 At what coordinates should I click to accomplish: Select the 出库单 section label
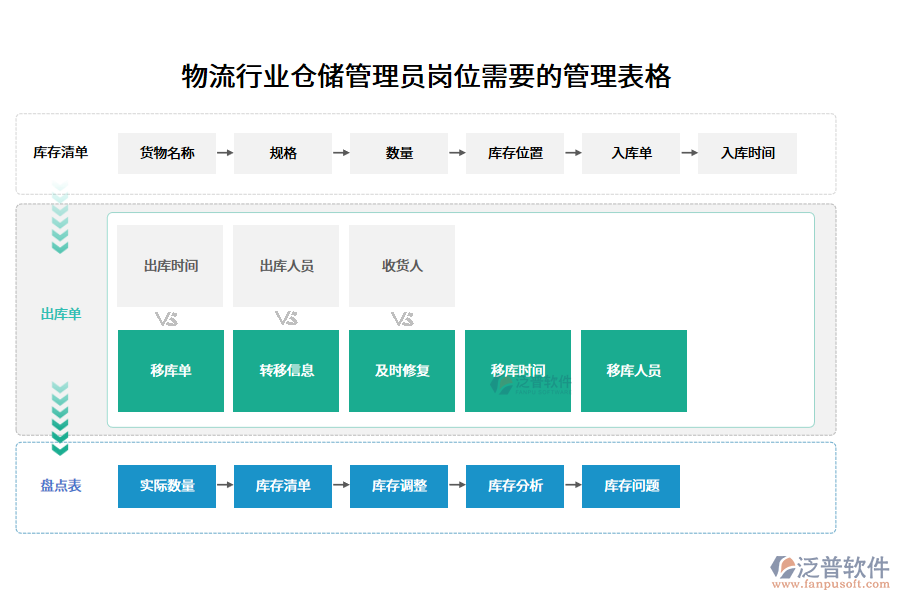[x=60, y=314]
